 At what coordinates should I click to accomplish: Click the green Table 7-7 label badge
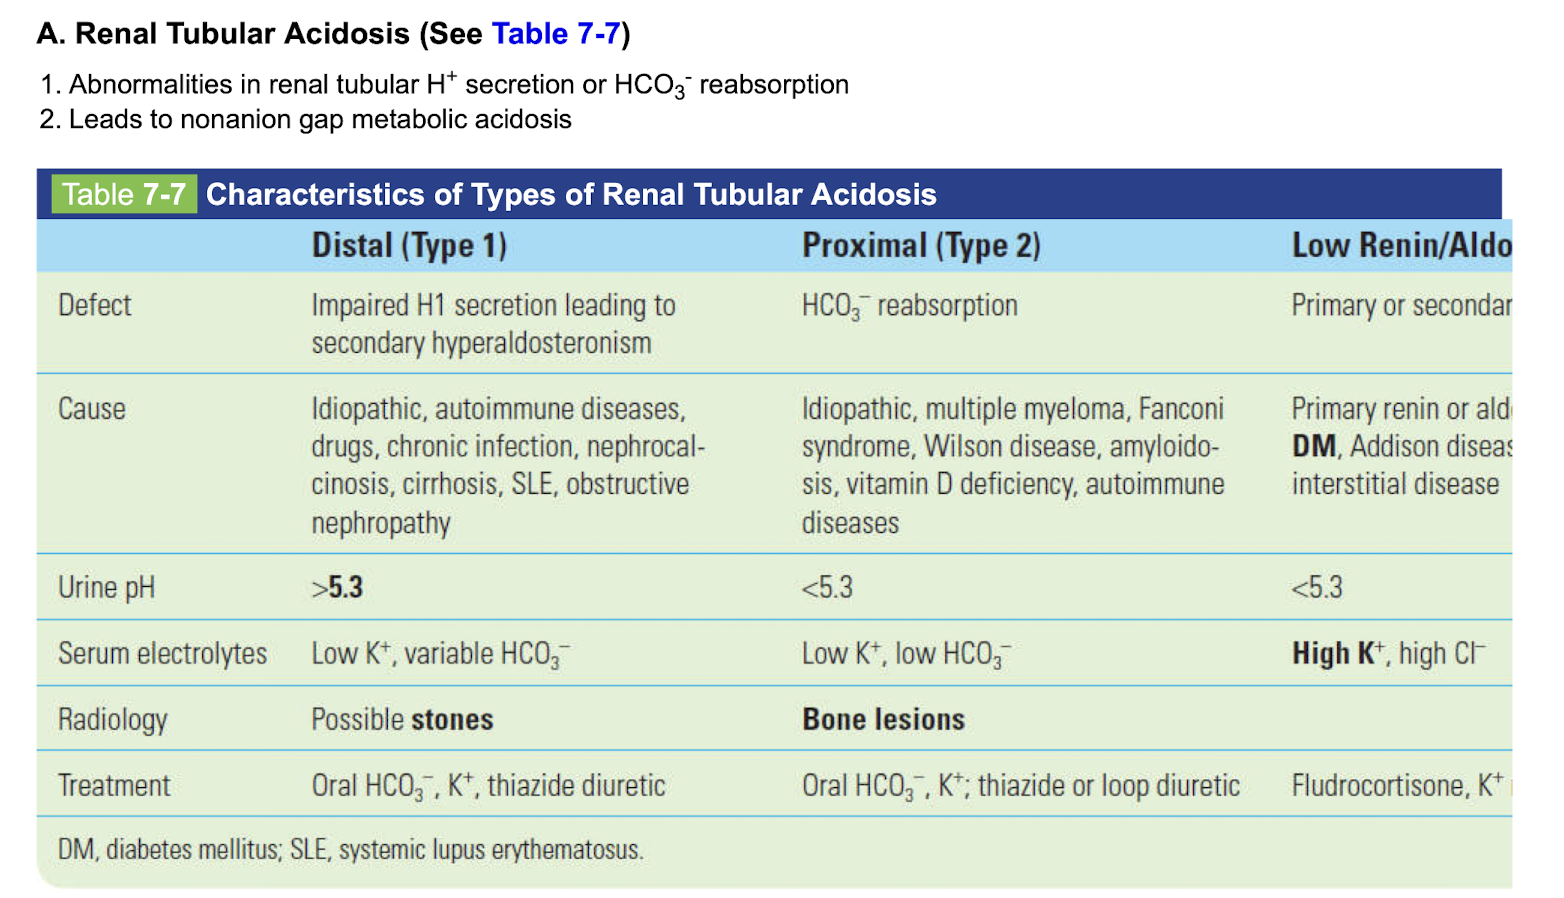pos(124,194)
